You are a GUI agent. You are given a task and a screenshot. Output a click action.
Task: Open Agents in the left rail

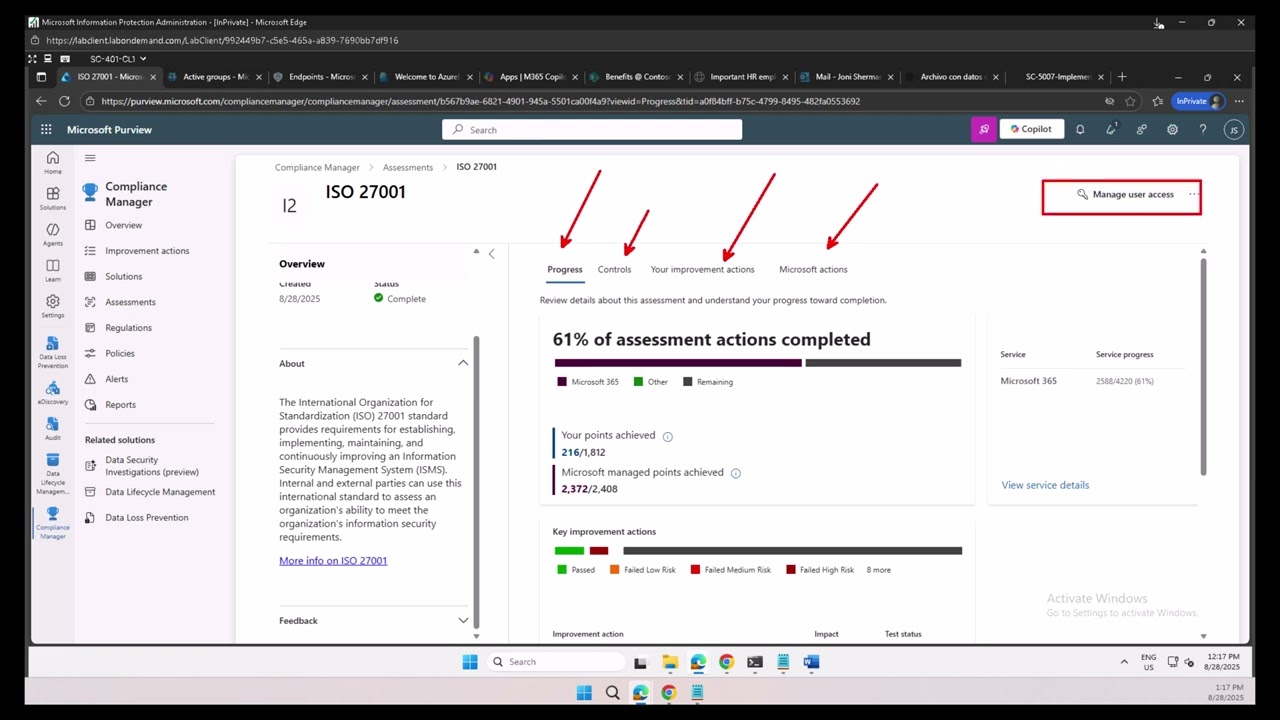(53, 234)
